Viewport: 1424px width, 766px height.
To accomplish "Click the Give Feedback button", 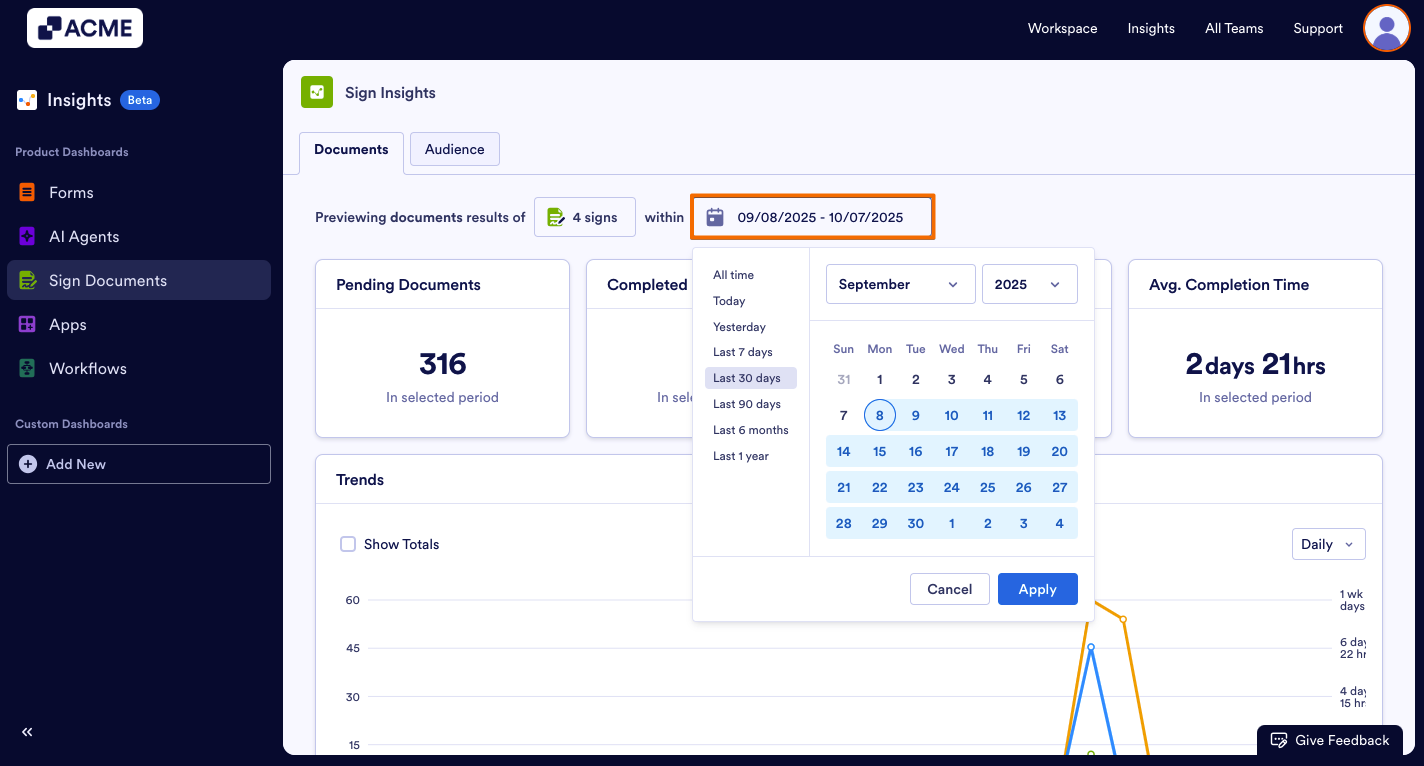I will pos(1330,740).
